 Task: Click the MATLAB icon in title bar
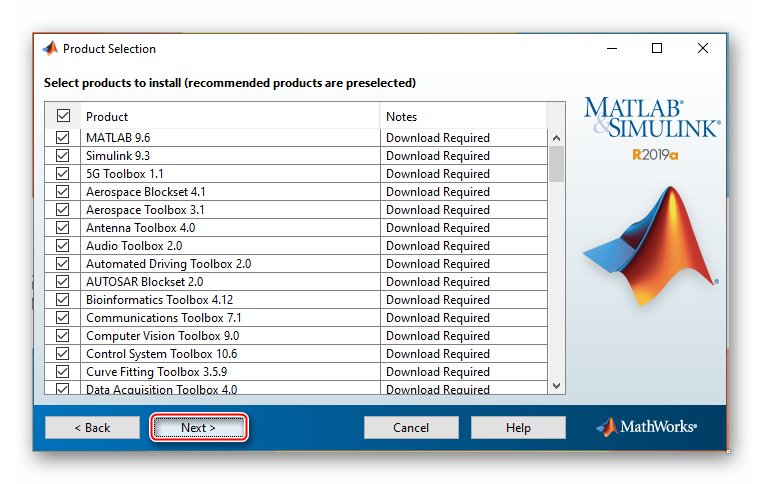pos(49,48)
